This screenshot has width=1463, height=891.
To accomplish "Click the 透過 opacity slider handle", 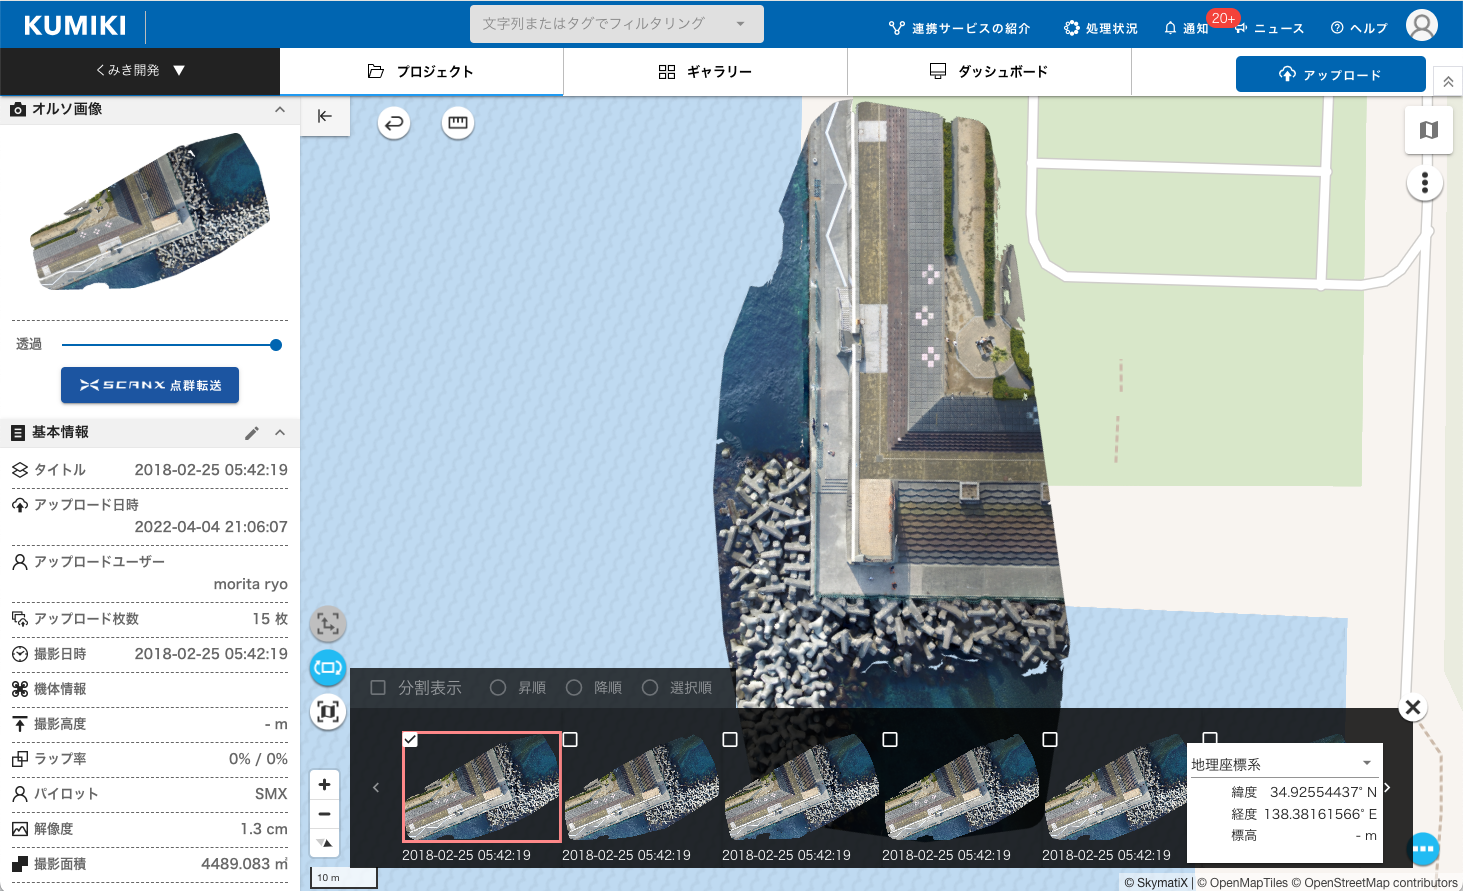I will [x=276, y=345].
